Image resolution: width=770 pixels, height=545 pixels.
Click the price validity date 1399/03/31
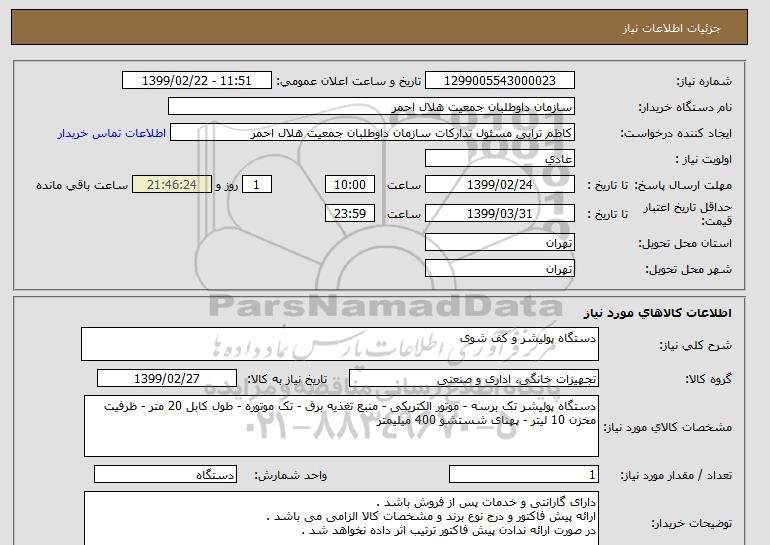[499, 214]
